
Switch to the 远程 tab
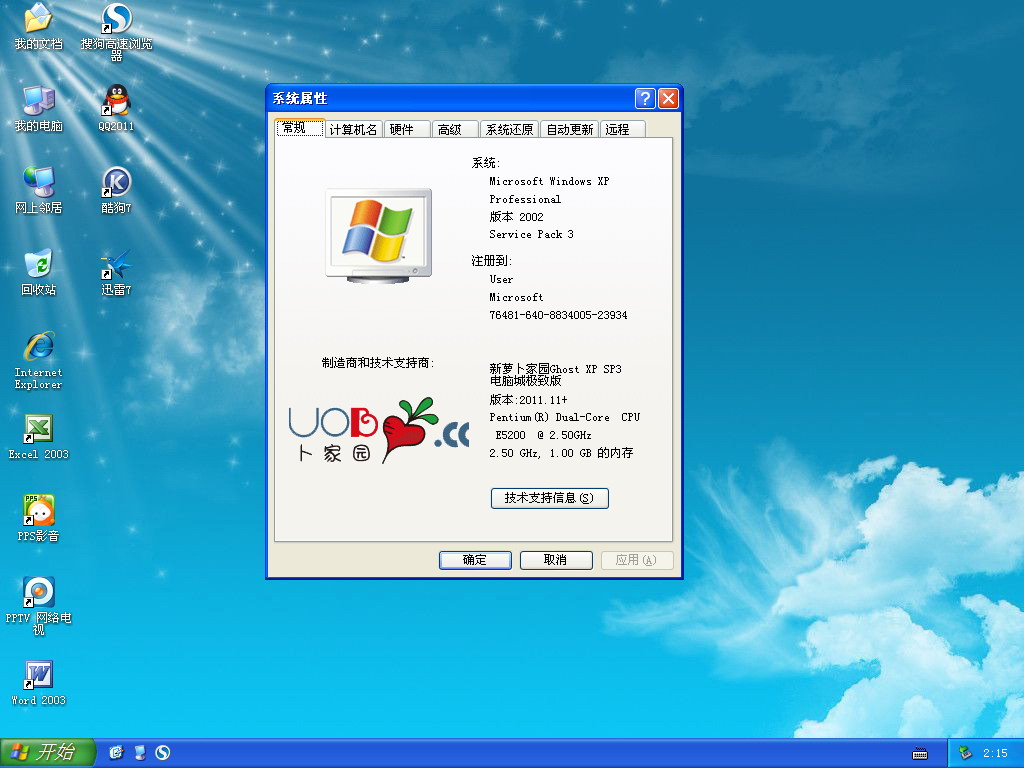tap(623, 129)
